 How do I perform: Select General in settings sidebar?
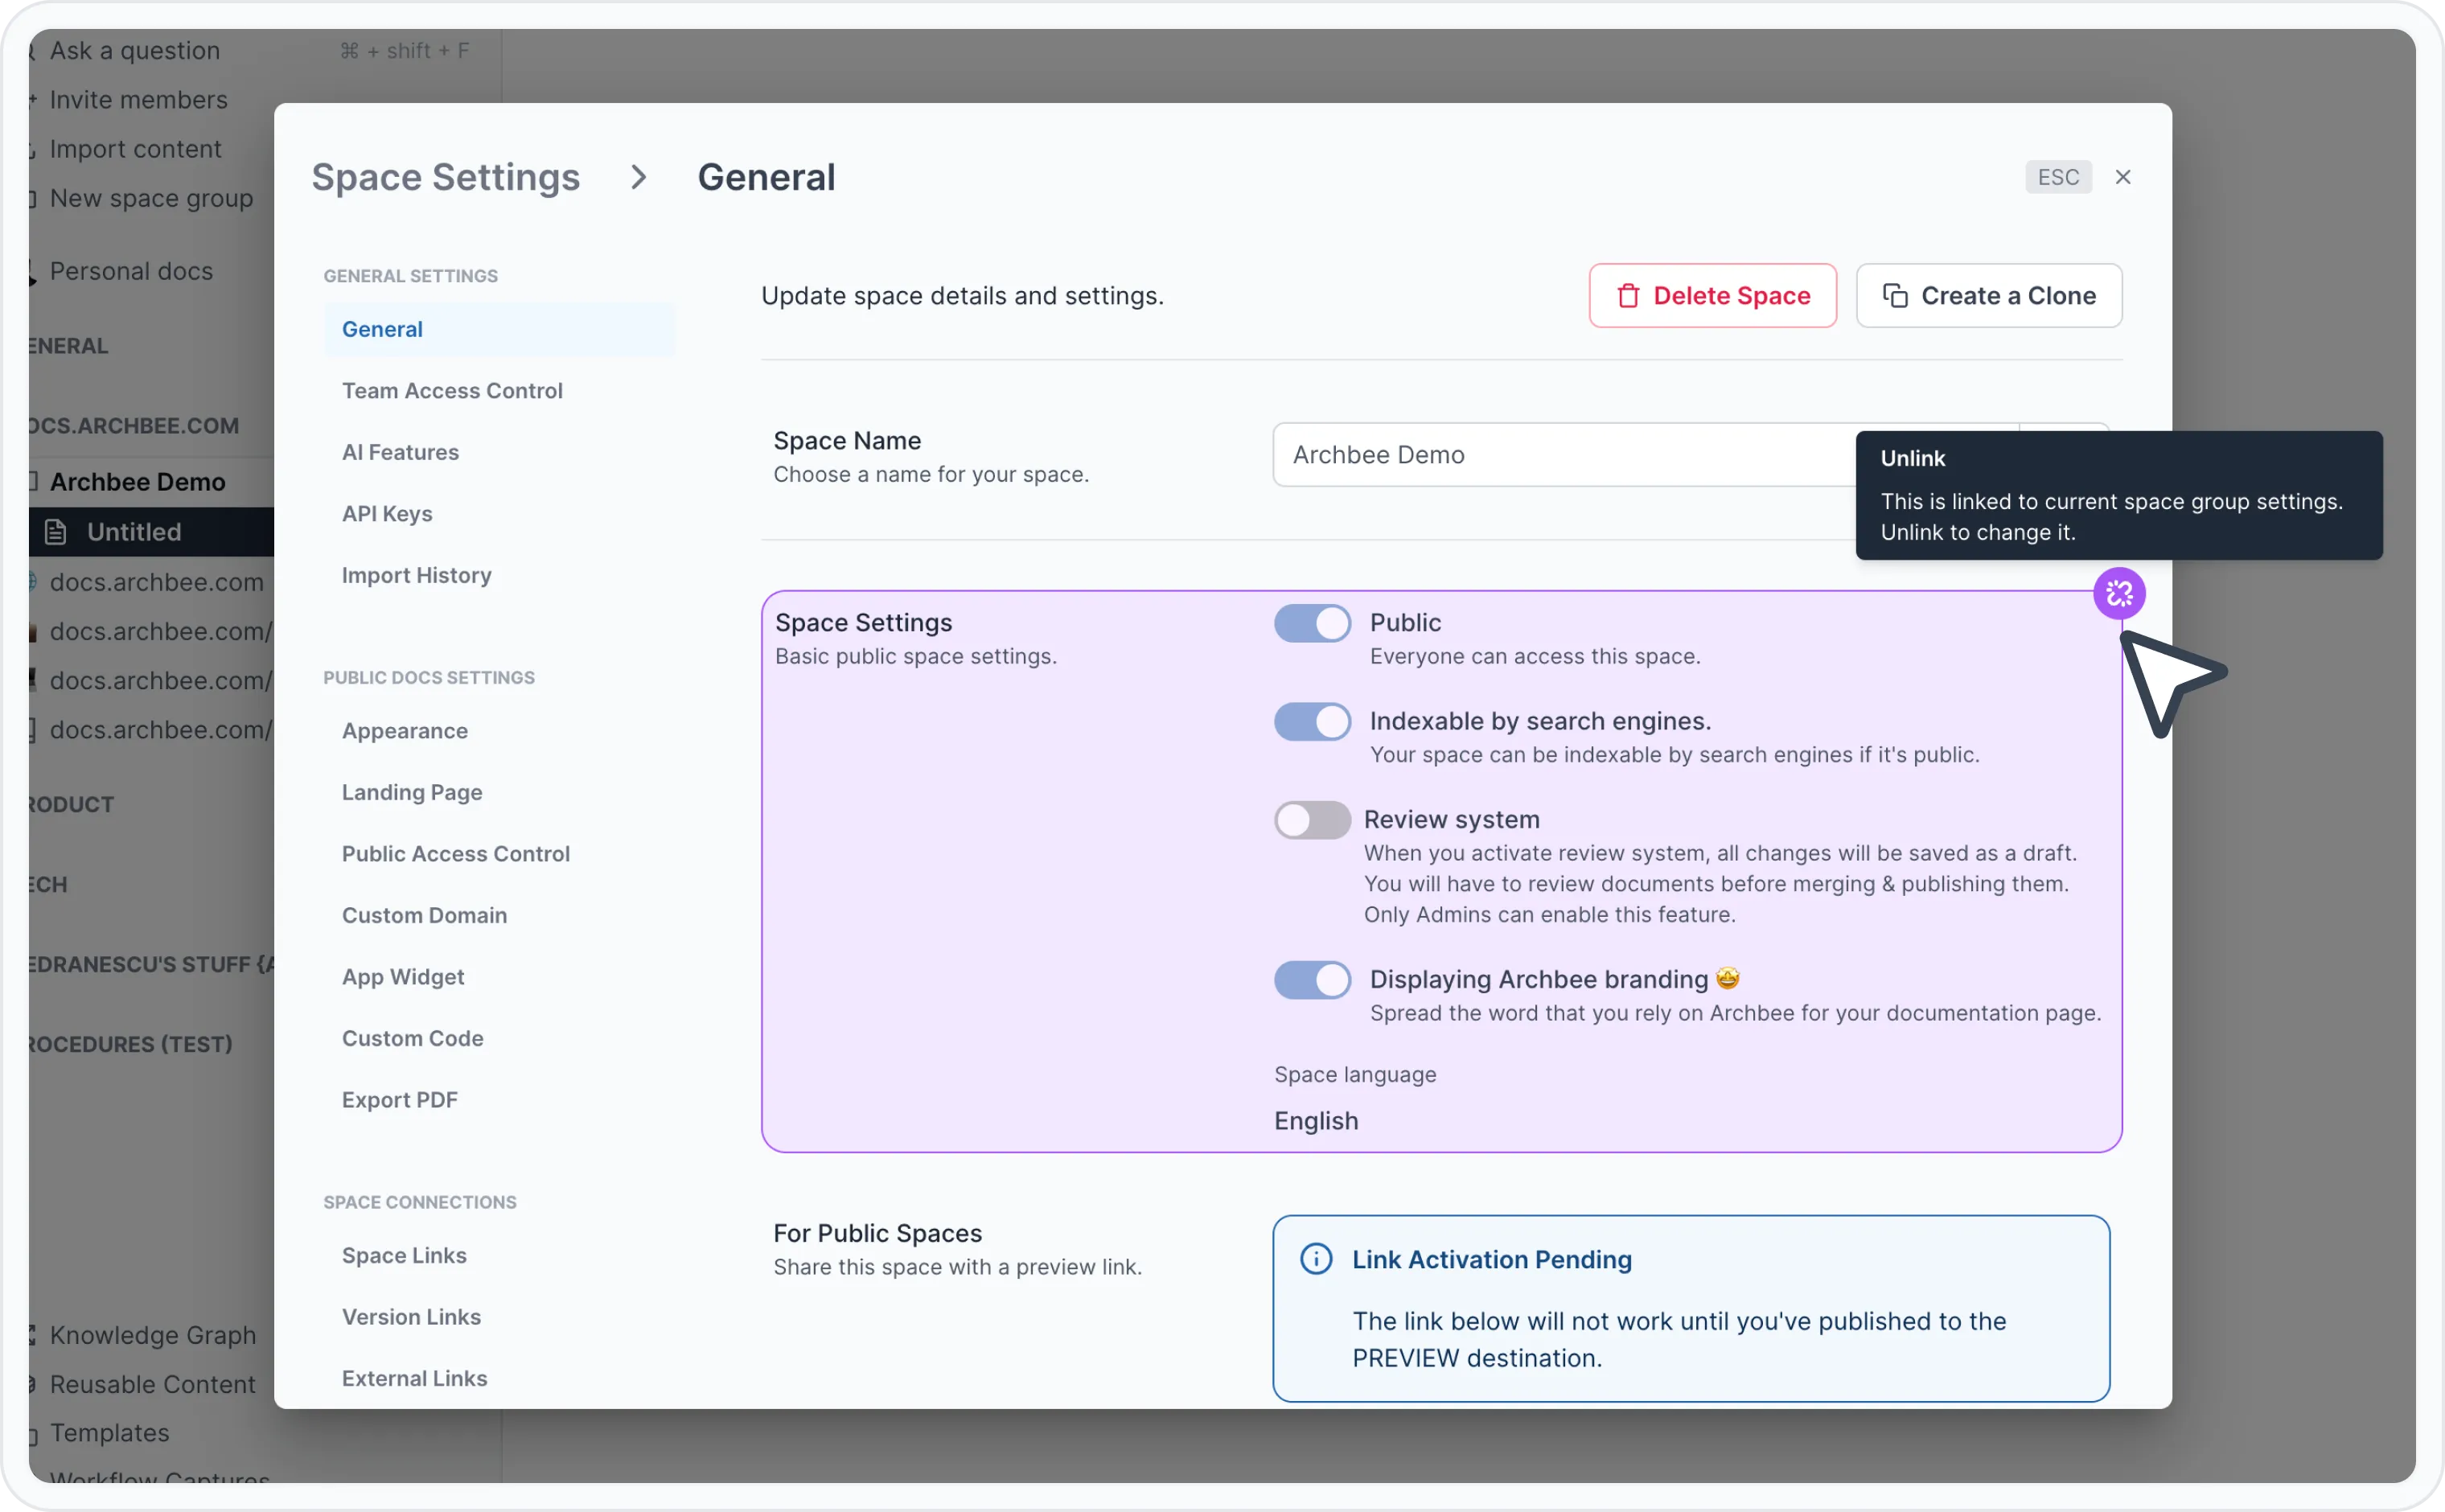(x=499, y=329)
